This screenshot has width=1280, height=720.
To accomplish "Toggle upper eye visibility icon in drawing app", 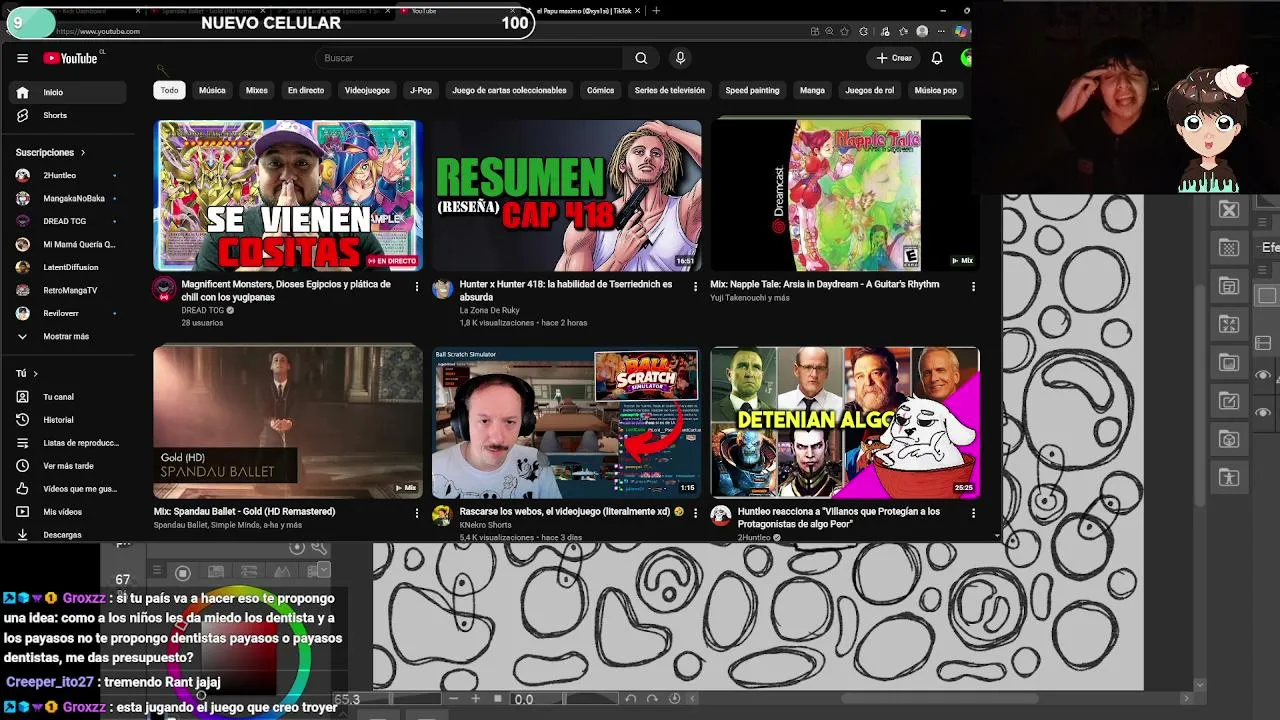I will coord(1263,375).
